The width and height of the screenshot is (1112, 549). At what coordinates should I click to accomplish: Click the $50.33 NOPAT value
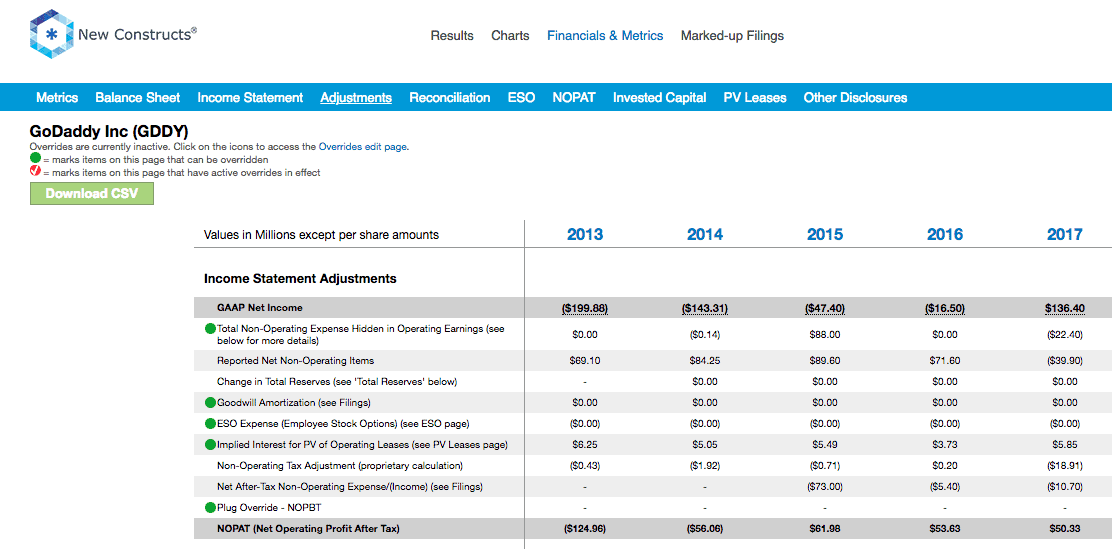(x=1064, y=528)
